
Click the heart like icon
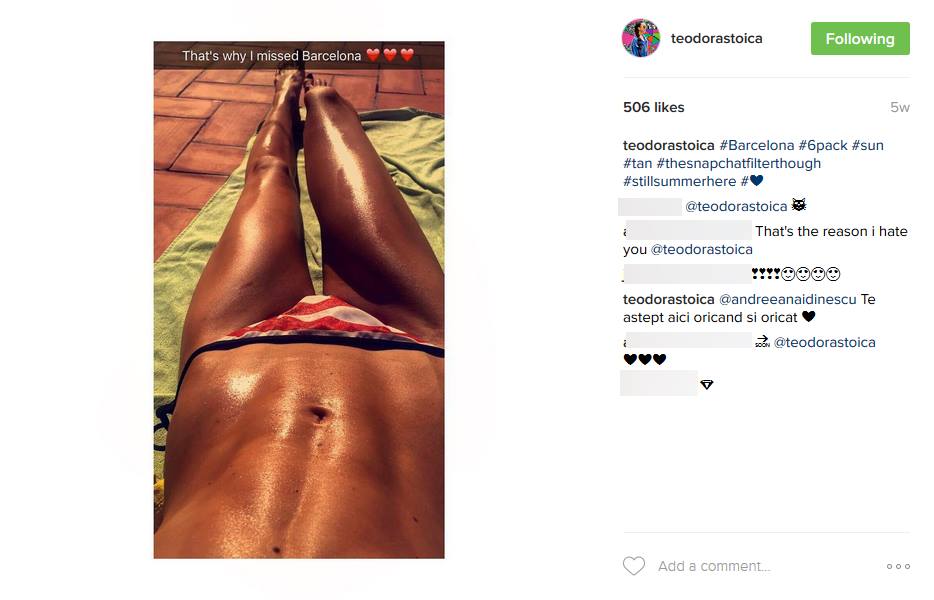[634, 565]
